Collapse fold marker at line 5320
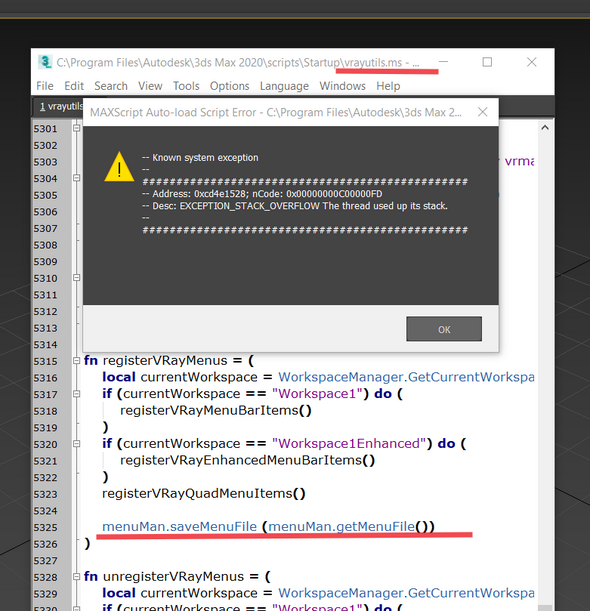 (76, 444)
